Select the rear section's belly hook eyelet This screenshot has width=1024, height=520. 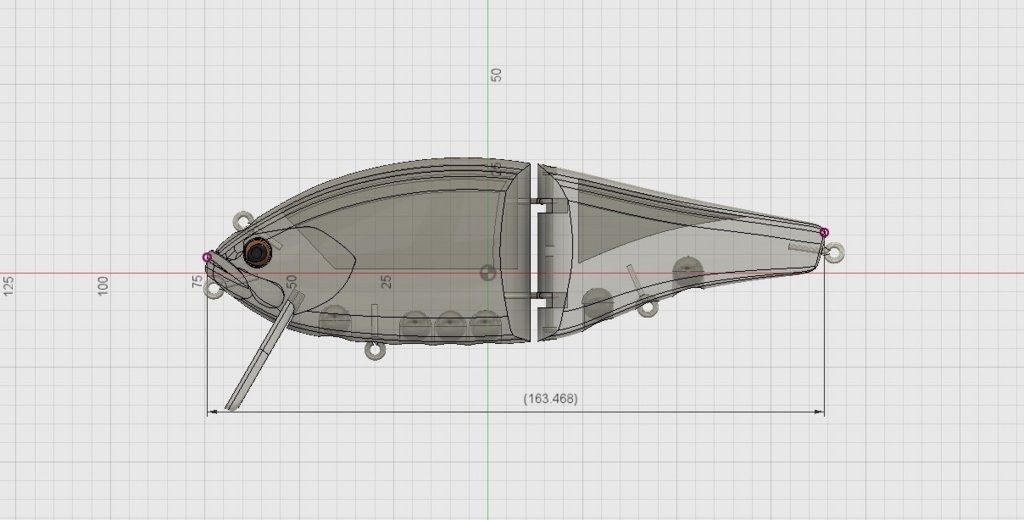point(647,308)
